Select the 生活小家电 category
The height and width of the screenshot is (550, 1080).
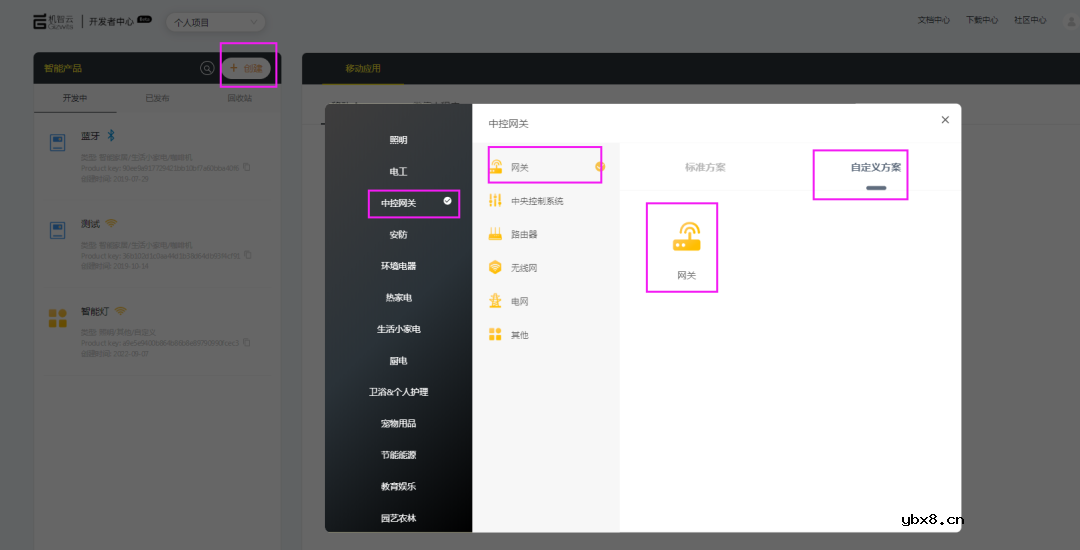click(x=398, y=329)
